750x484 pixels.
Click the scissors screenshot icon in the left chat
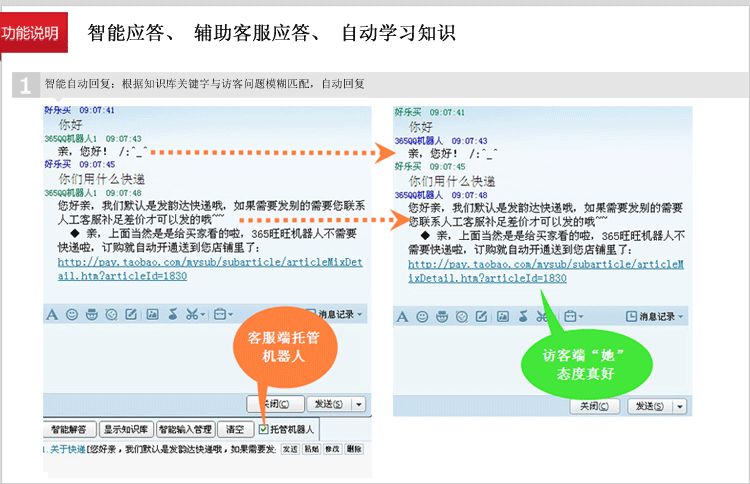(192, 314)
